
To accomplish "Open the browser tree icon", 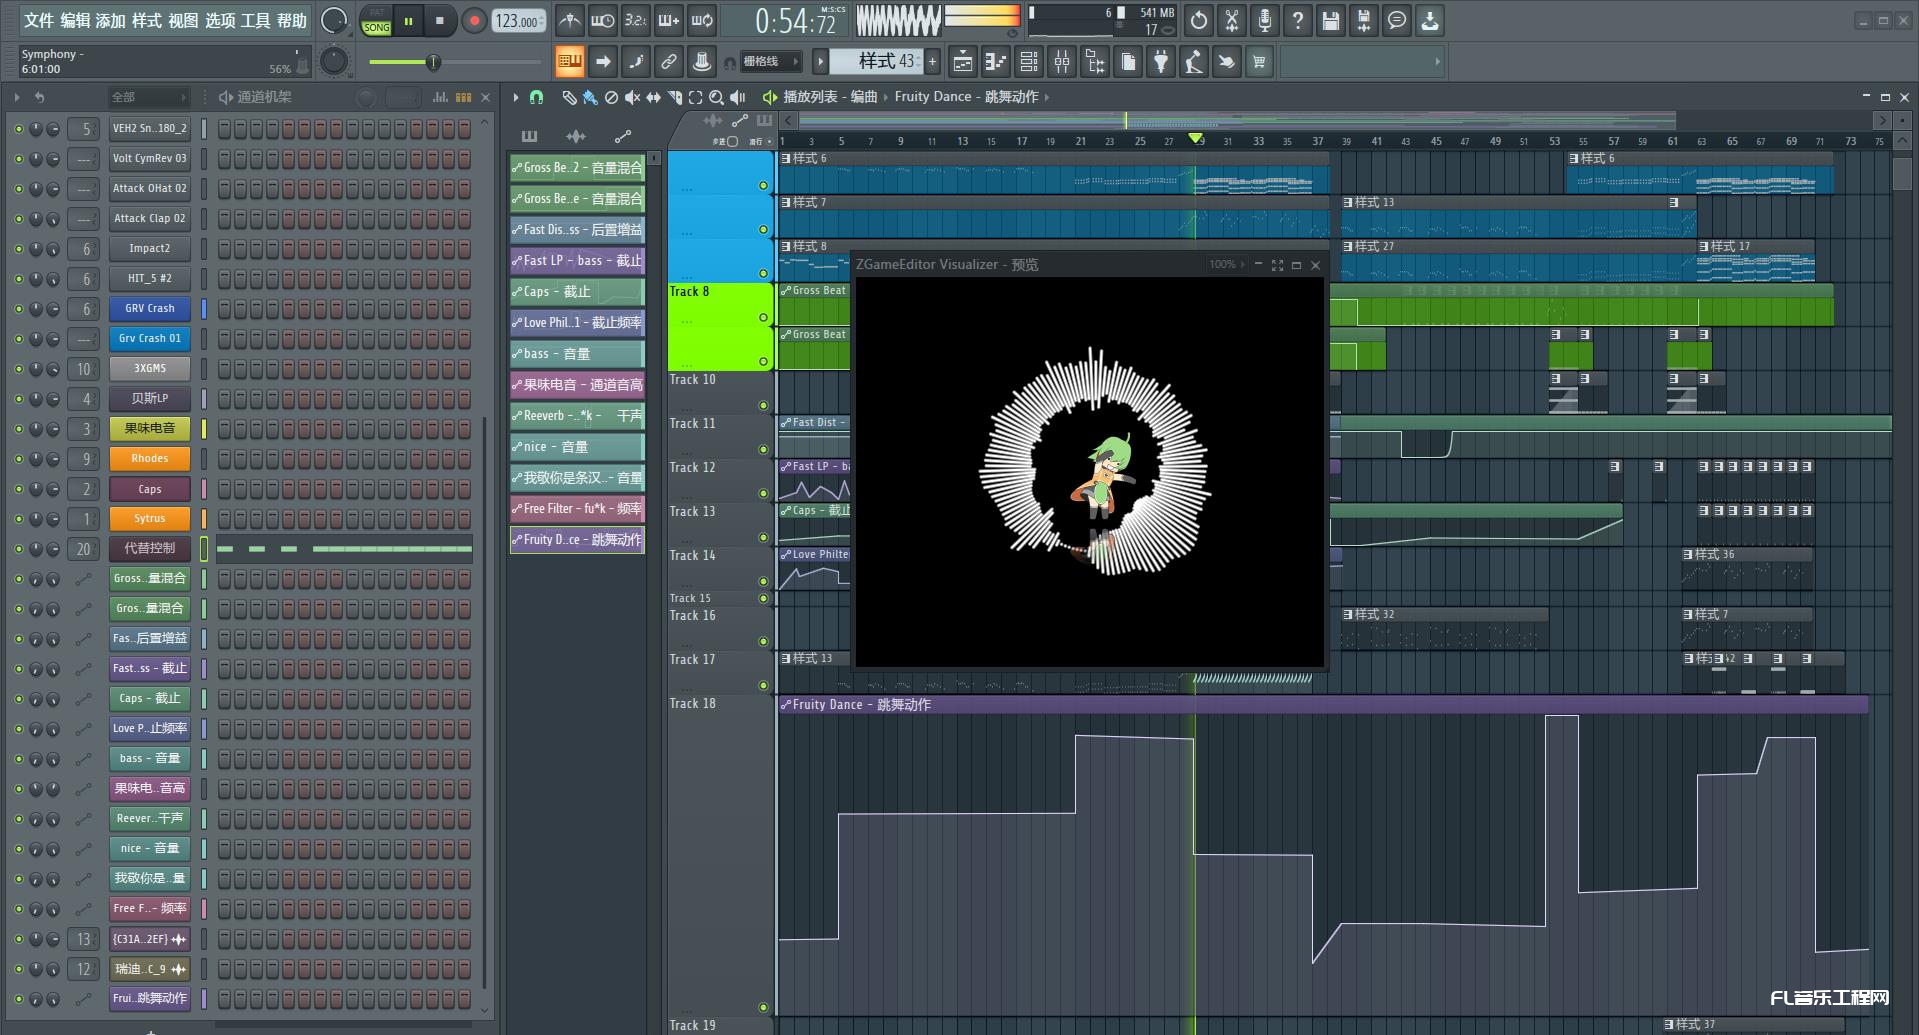I will click(1095, 62).
